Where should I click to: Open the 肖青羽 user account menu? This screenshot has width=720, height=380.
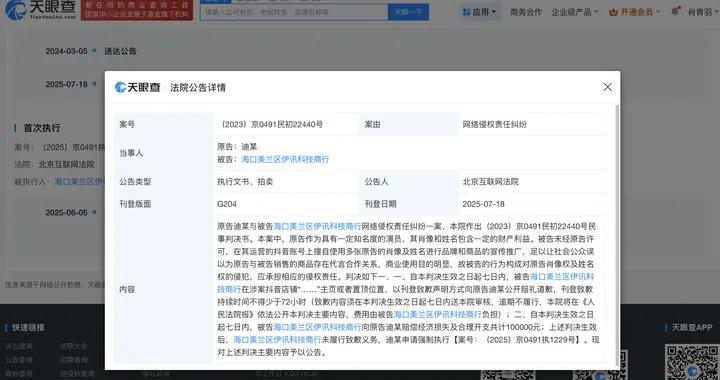coord(702,12)
